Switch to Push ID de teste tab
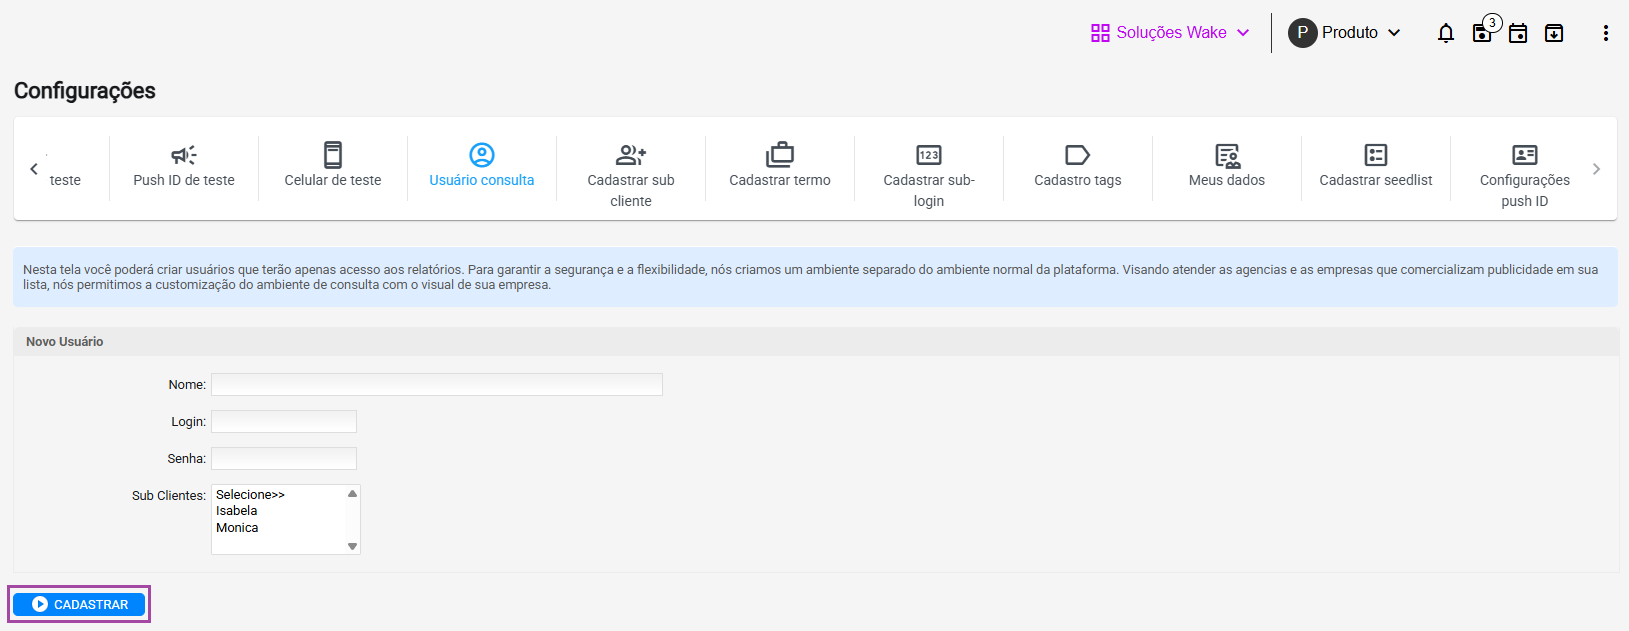 click(184, 180)
